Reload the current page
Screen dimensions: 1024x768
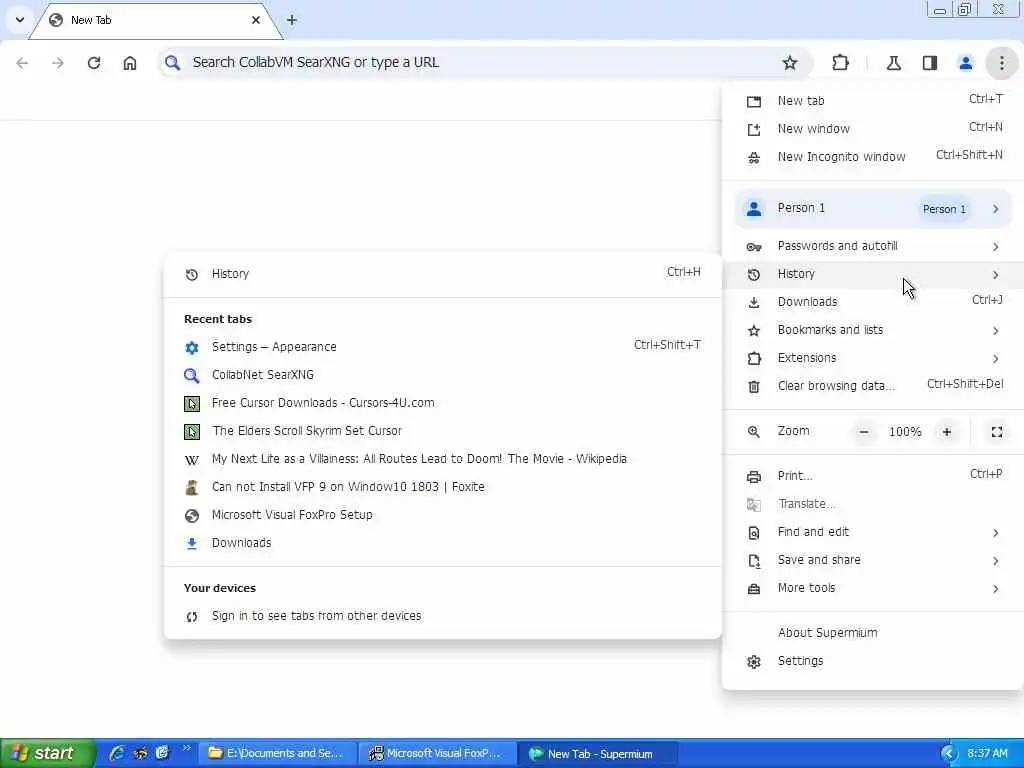pos(94,63)
